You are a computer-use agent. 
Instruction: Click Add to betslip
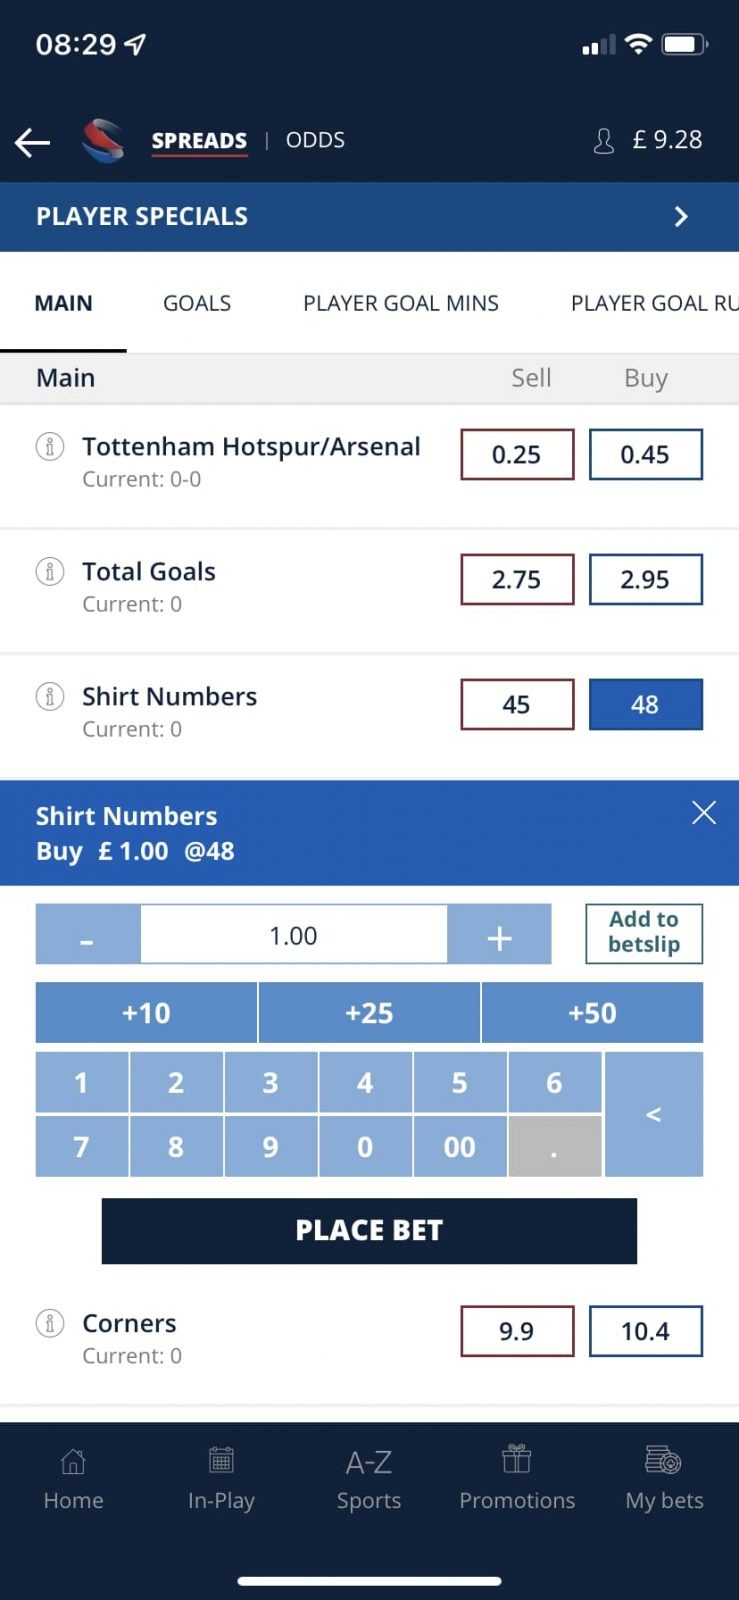644,932
